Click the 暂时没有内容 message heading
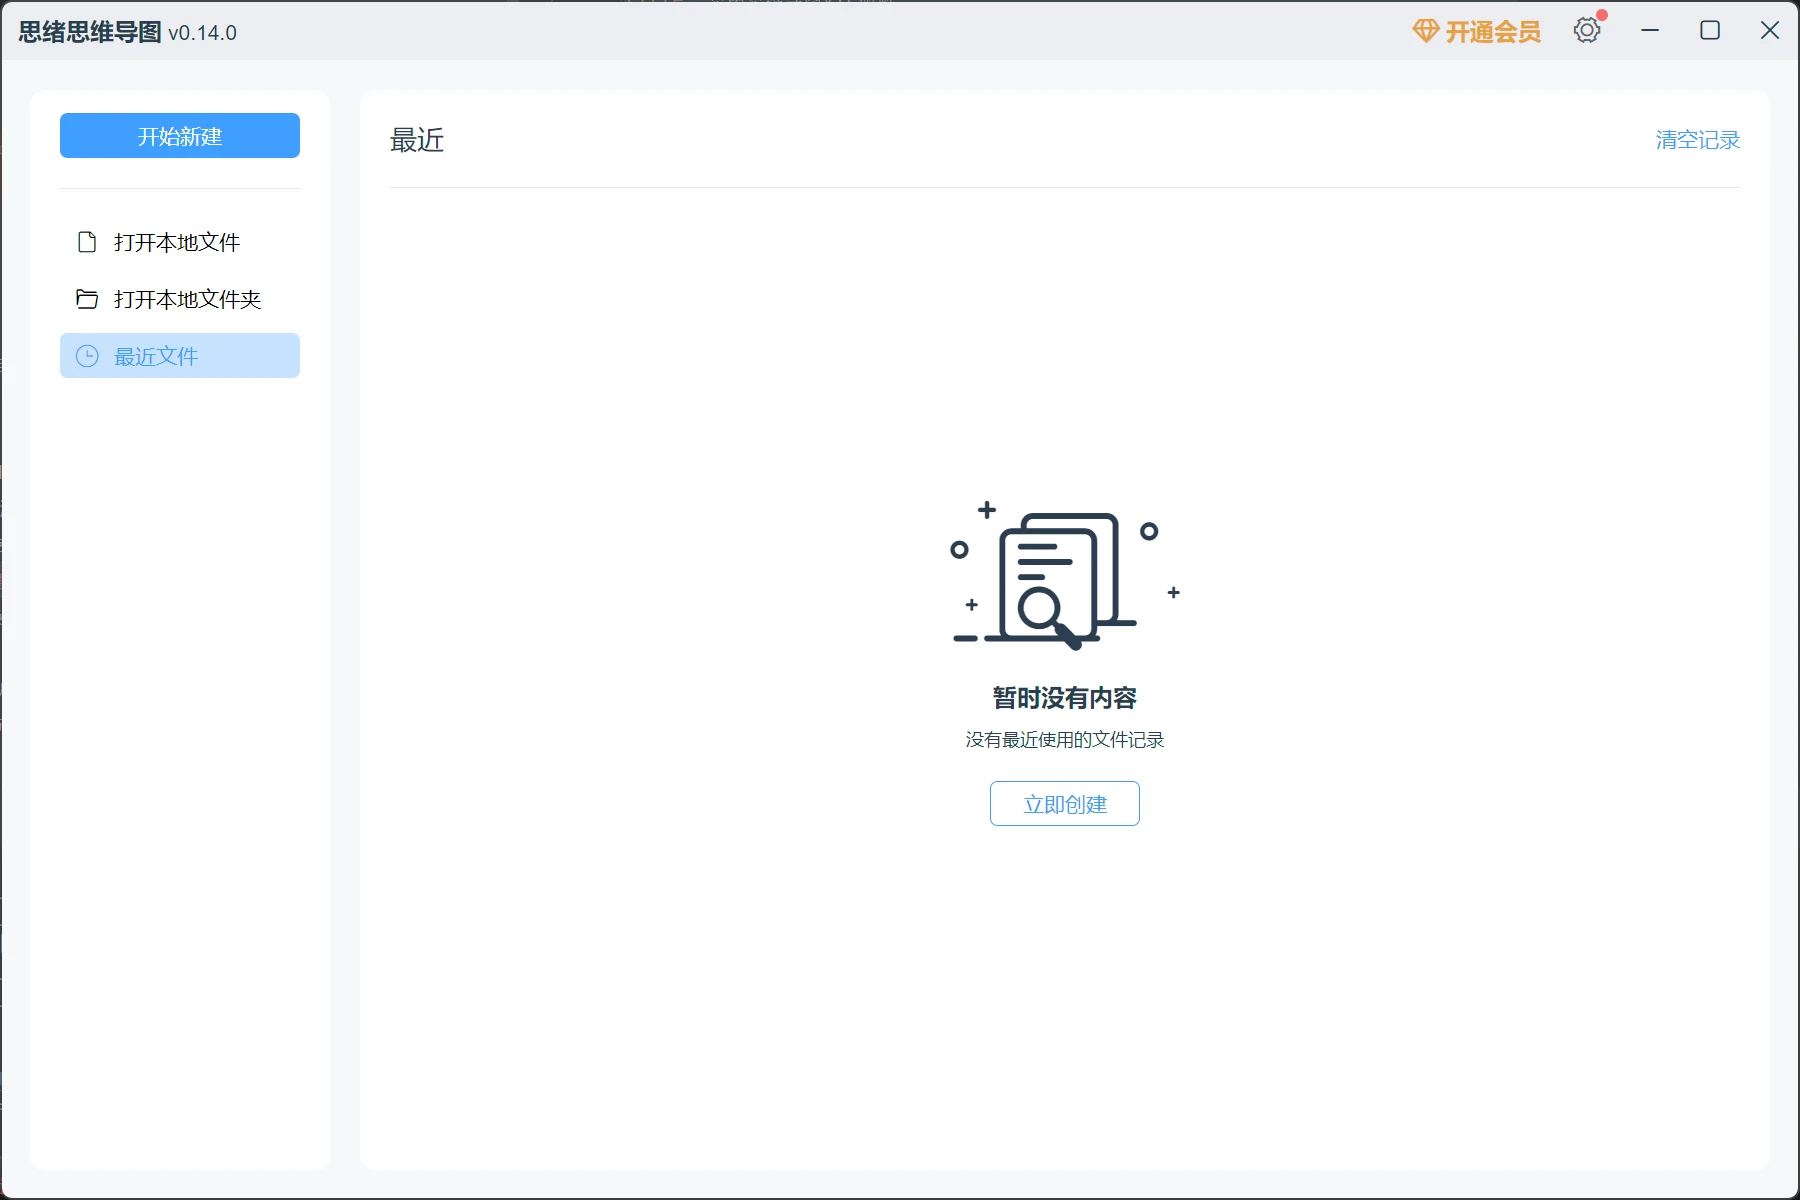Viewport: 1800px width, 1200px height. point(1064,698)
